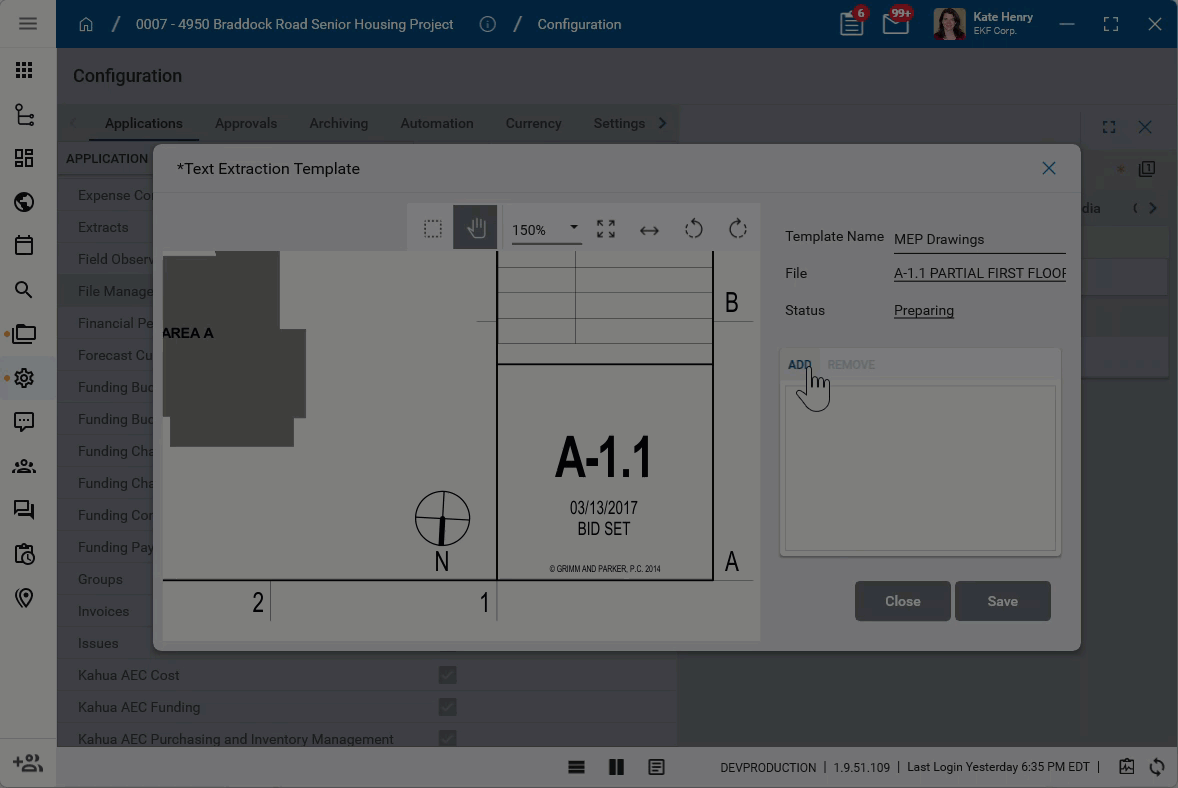Viewport: 1178px width, 788px height.
Task: Rotate drawing counterclockwise
Action: pos(693,229)
